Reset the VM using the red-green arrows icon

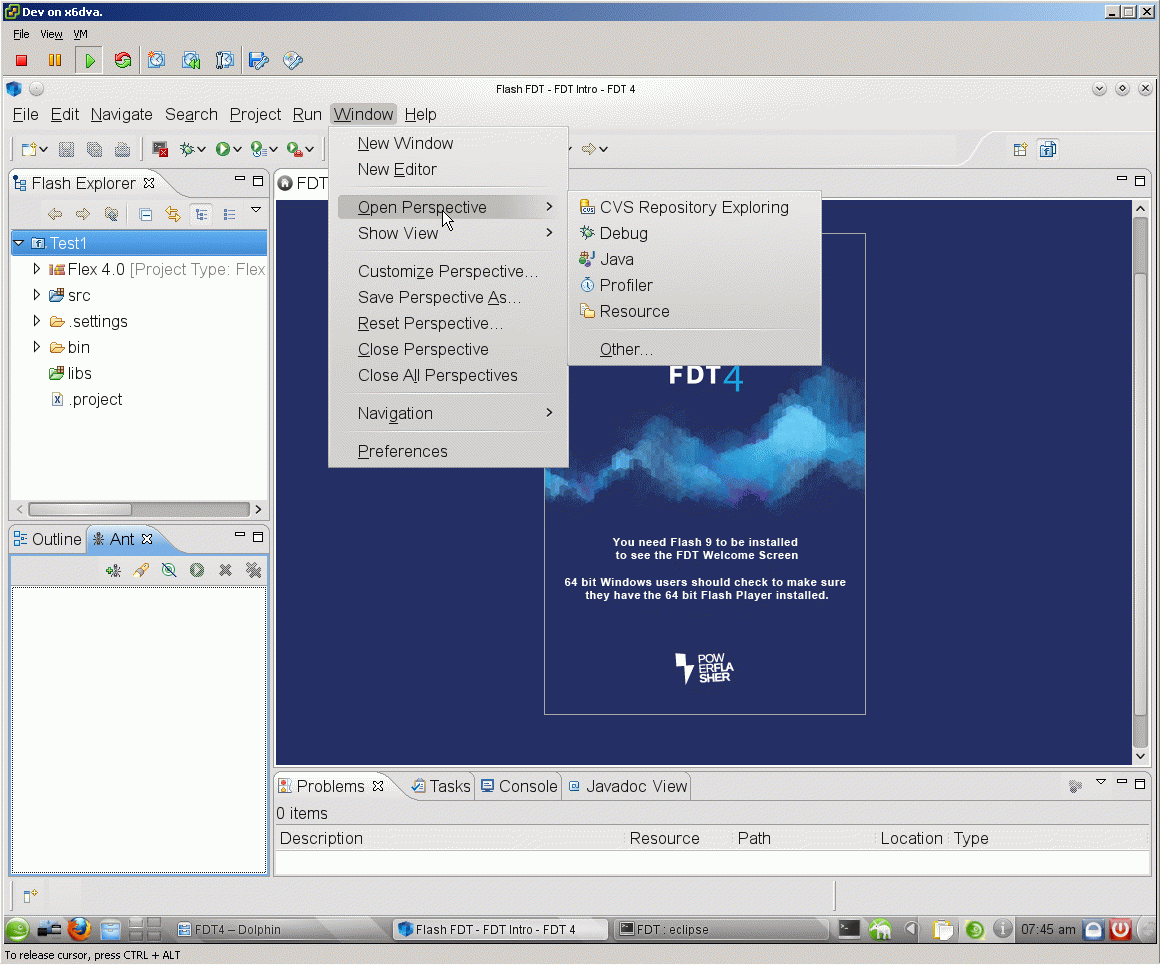[123, 61]
